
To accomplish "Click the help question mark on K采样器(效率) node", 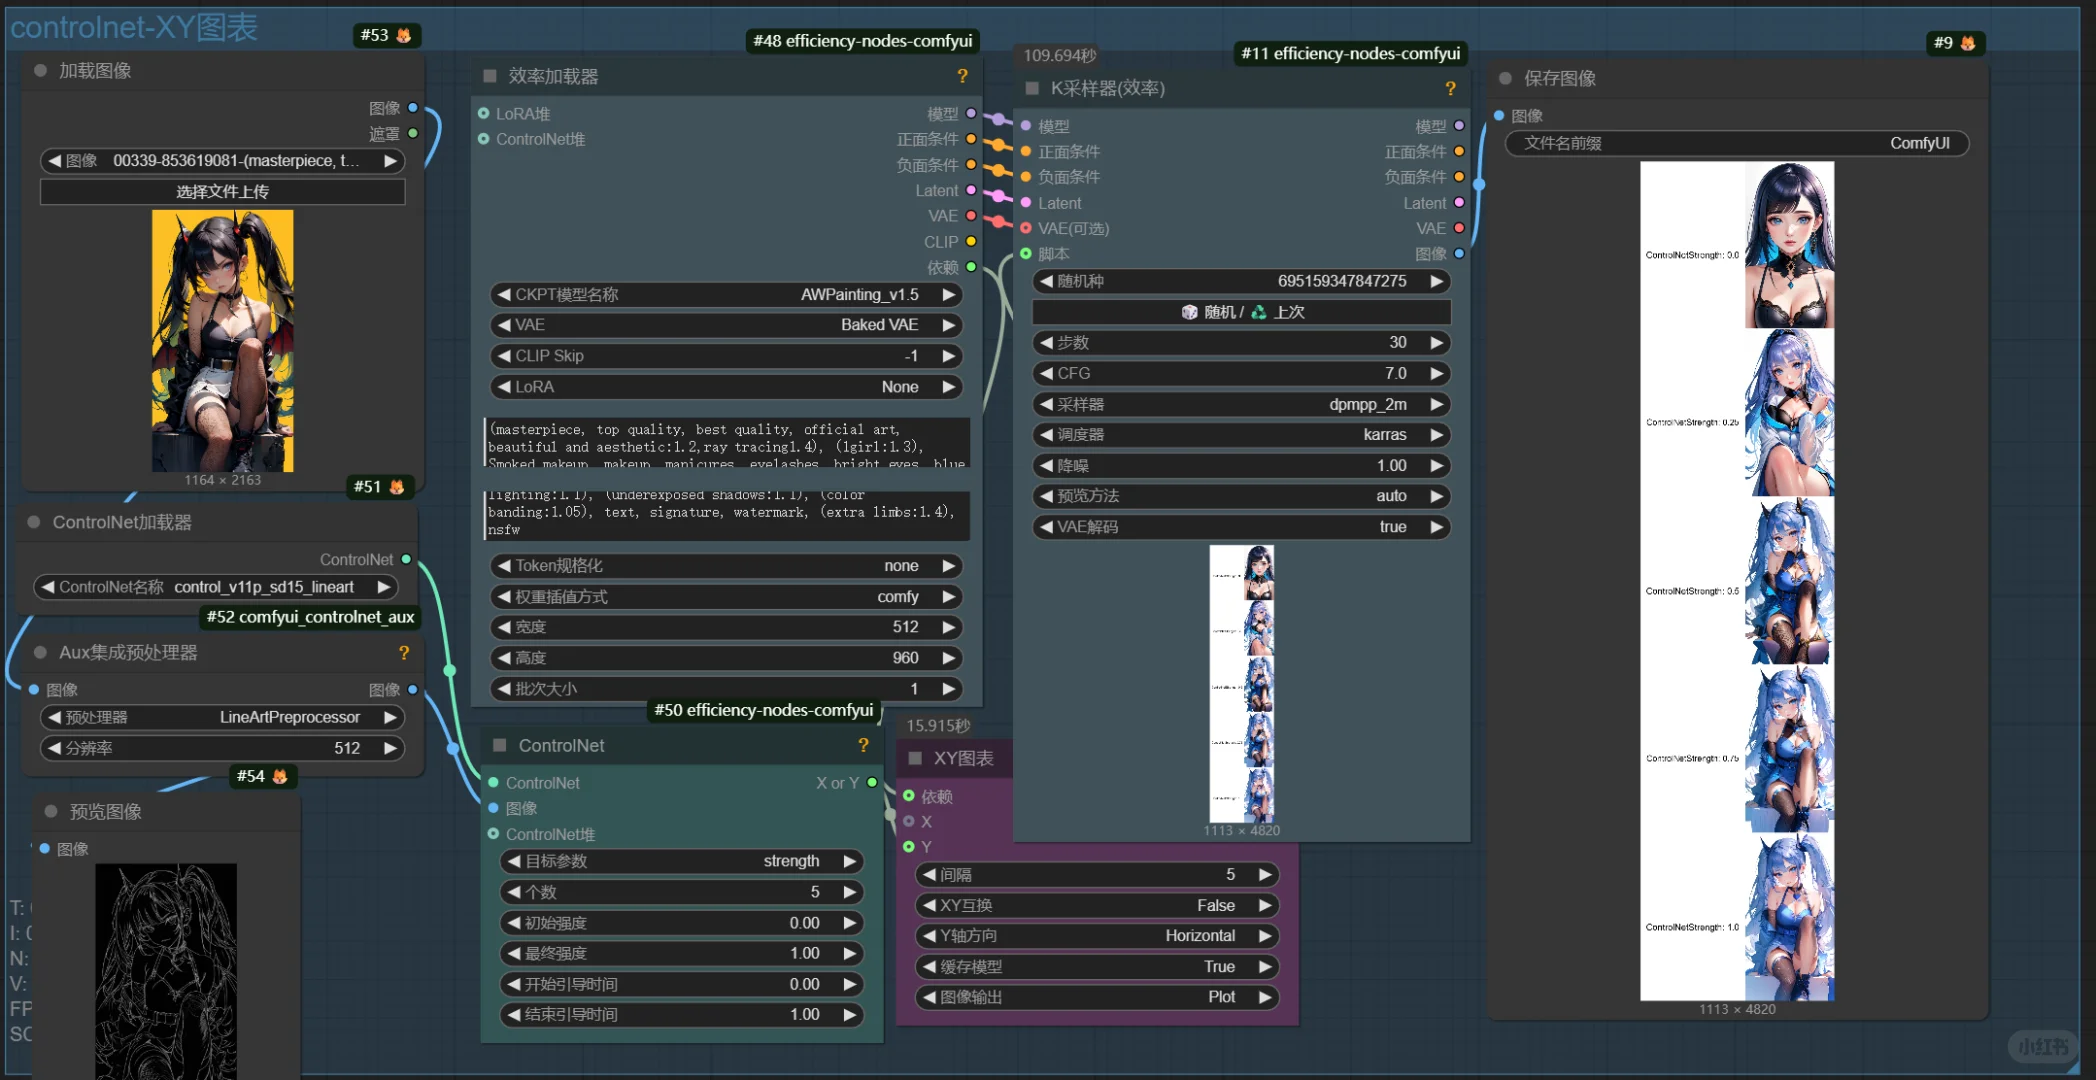I will (1450, 89).
